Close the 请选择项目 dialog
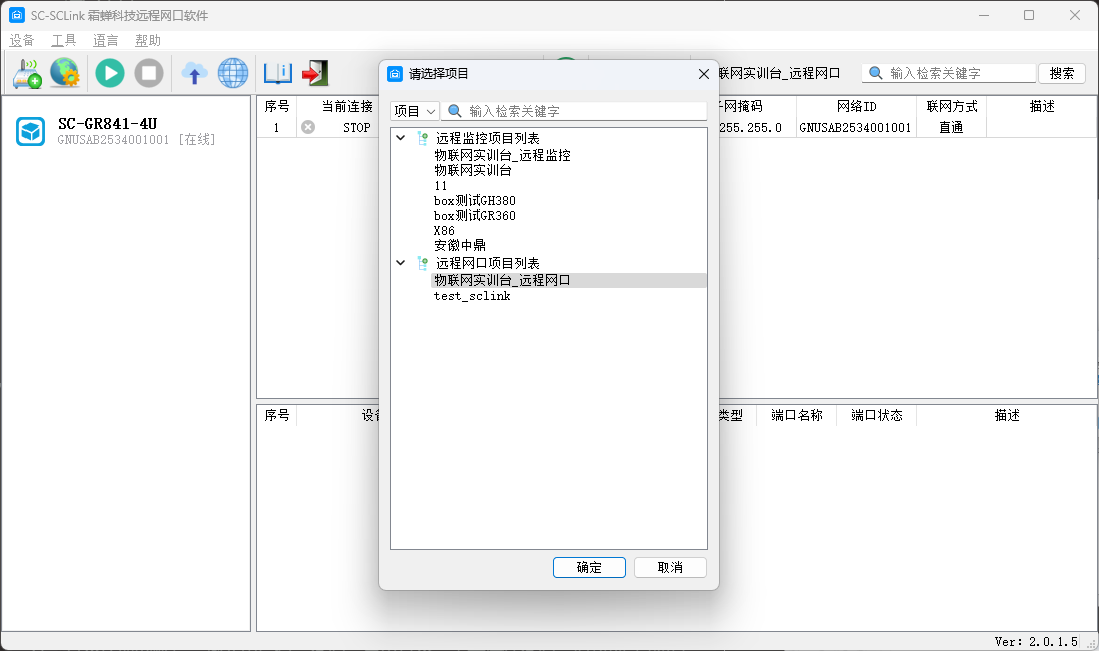The width and height of the screenshot is (1099, 651). 703,73
